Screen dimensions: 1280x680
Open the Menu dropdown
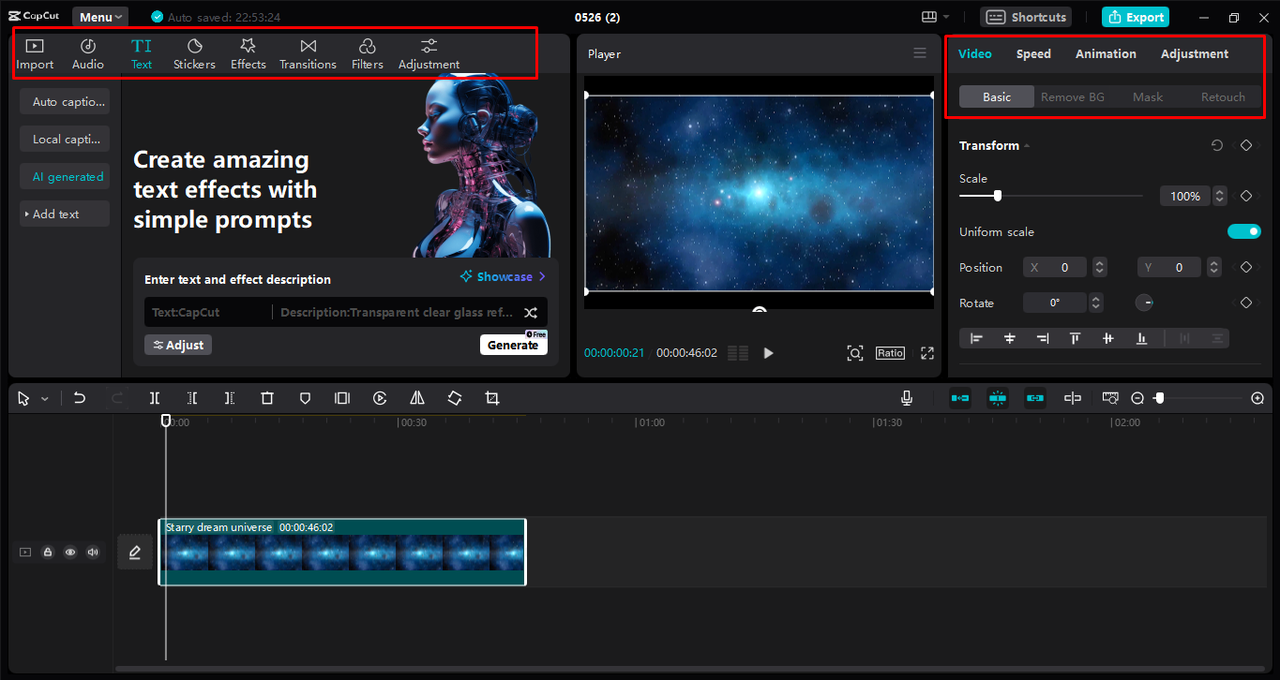(x=100, y=17)
